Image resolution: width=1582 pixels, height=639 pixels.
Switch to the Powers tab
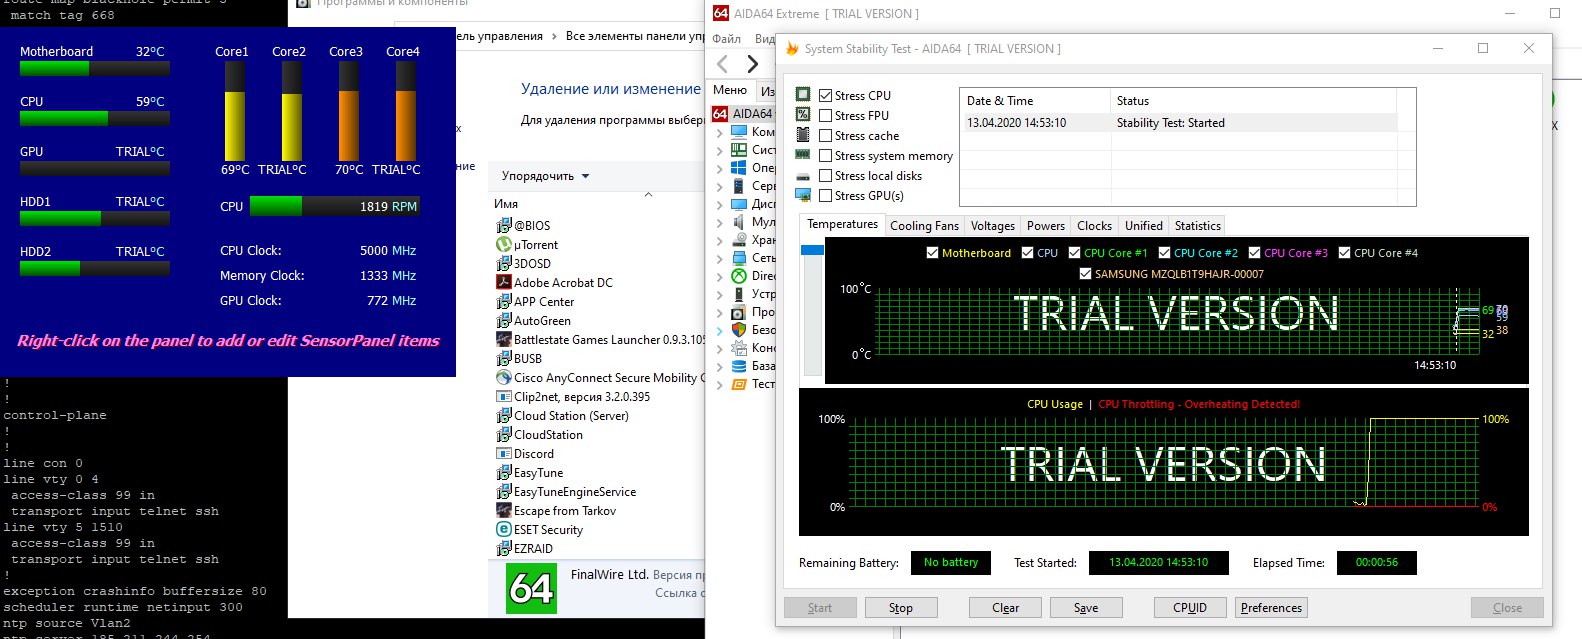coord(1045,225)
